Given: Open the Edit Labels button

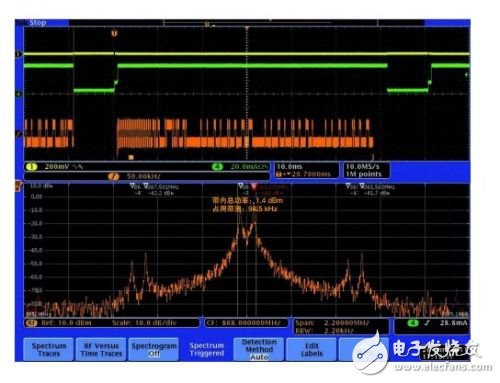Looking at the screenshot, I should pos(312,349).
